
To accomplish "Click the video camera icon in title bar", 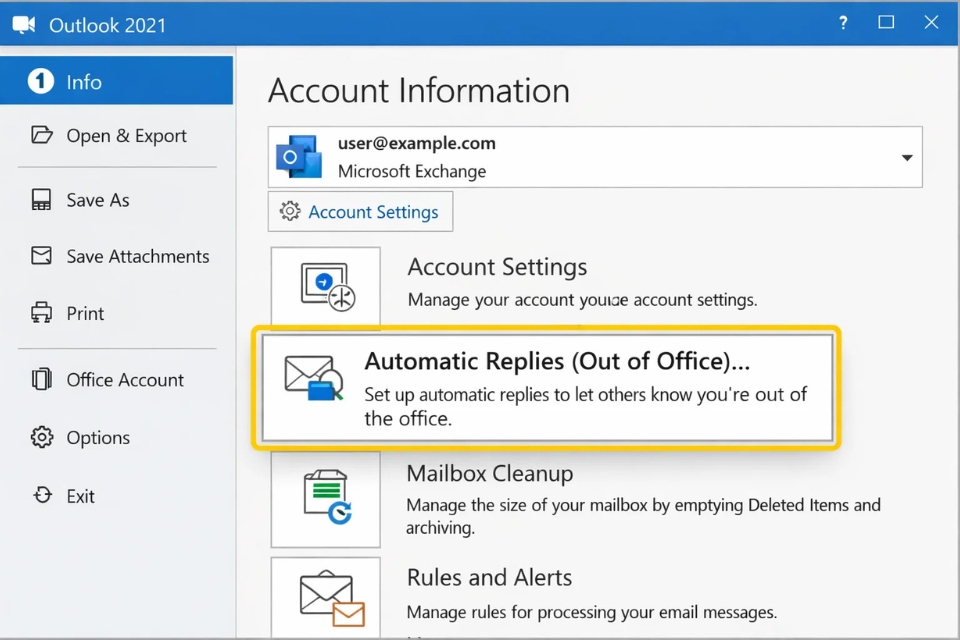I will click(22, 22).
